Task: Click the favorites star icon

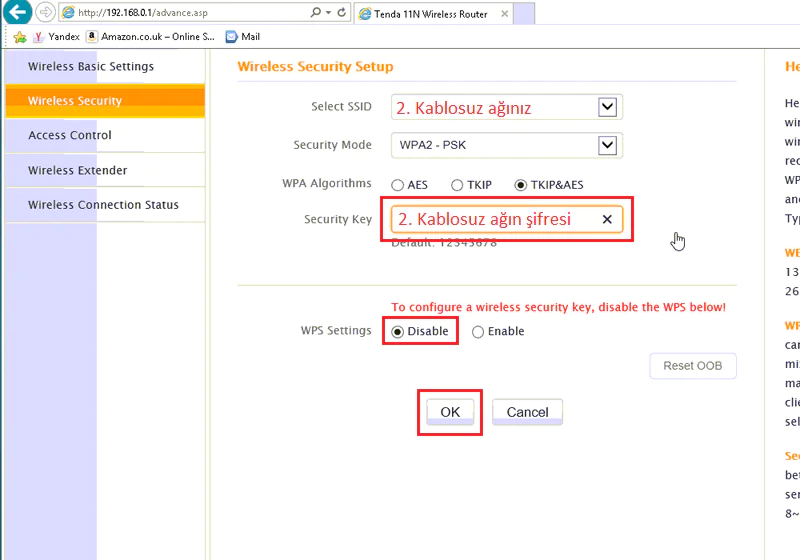Action: pyautogui.click(x=19, y=37)
